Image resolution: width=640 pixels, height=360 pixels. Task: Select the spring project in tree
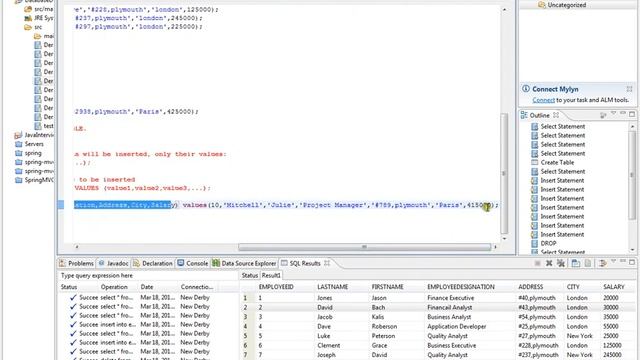[33, 153]
